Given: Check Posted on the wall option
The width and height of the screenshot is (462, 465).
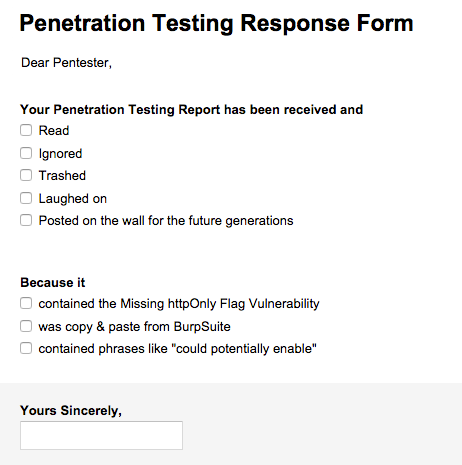Looking at the screenshot, I should click(x=26, y=220).
